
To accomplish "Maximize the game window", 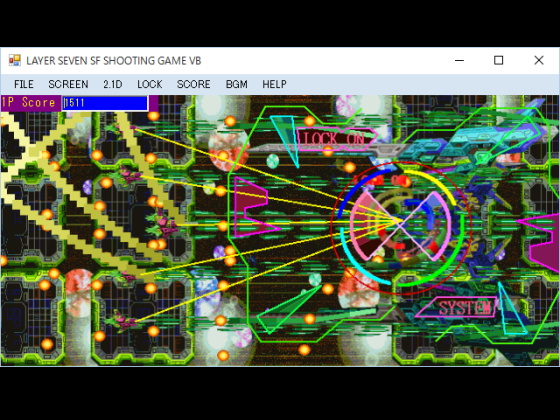I will [x=499, y=60].
